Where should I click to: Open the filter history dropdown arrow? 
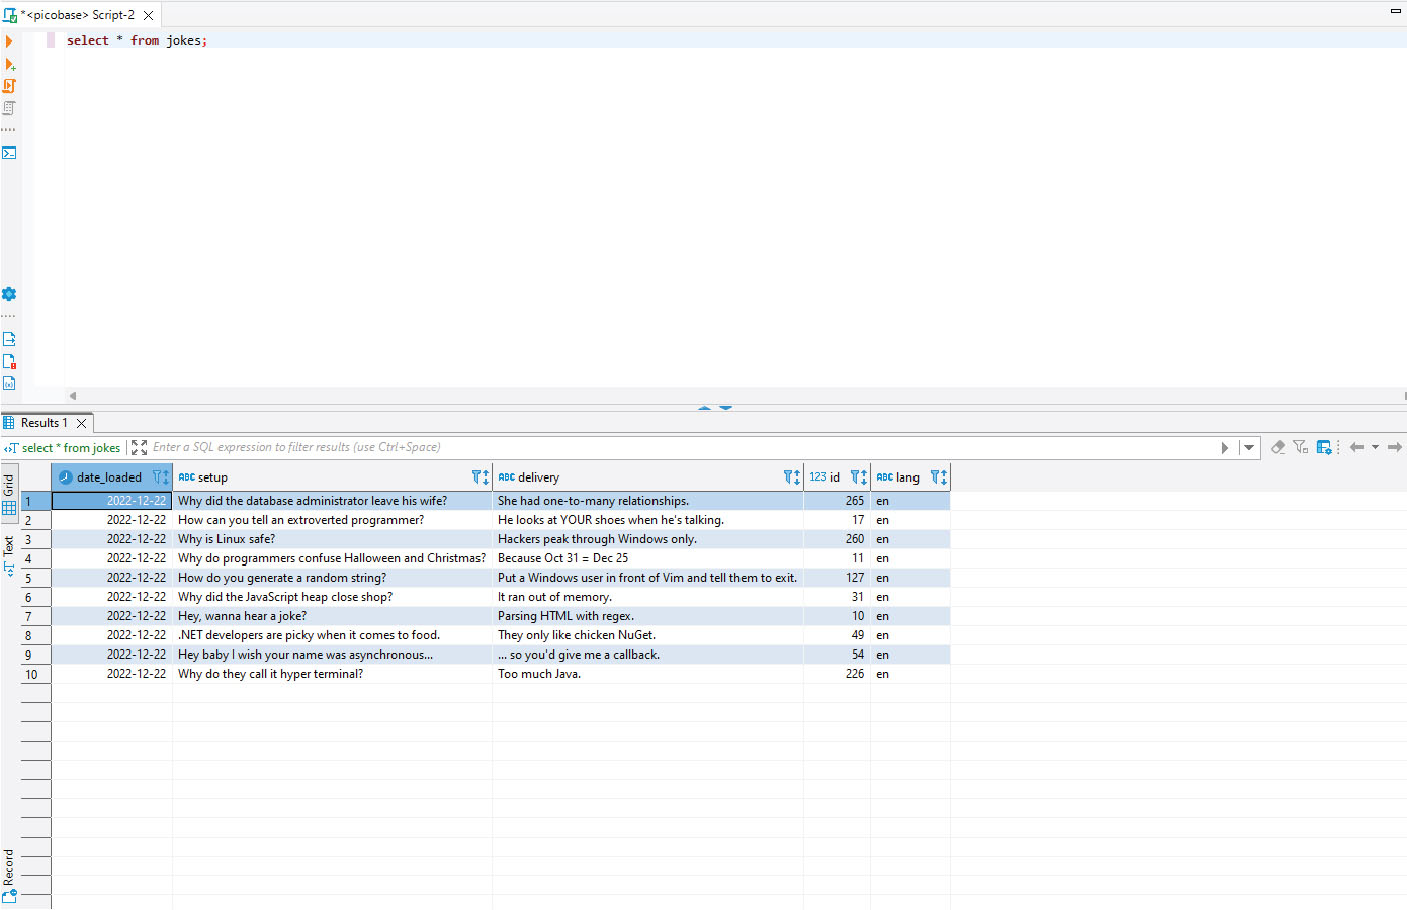click(x=1248, y=447)
